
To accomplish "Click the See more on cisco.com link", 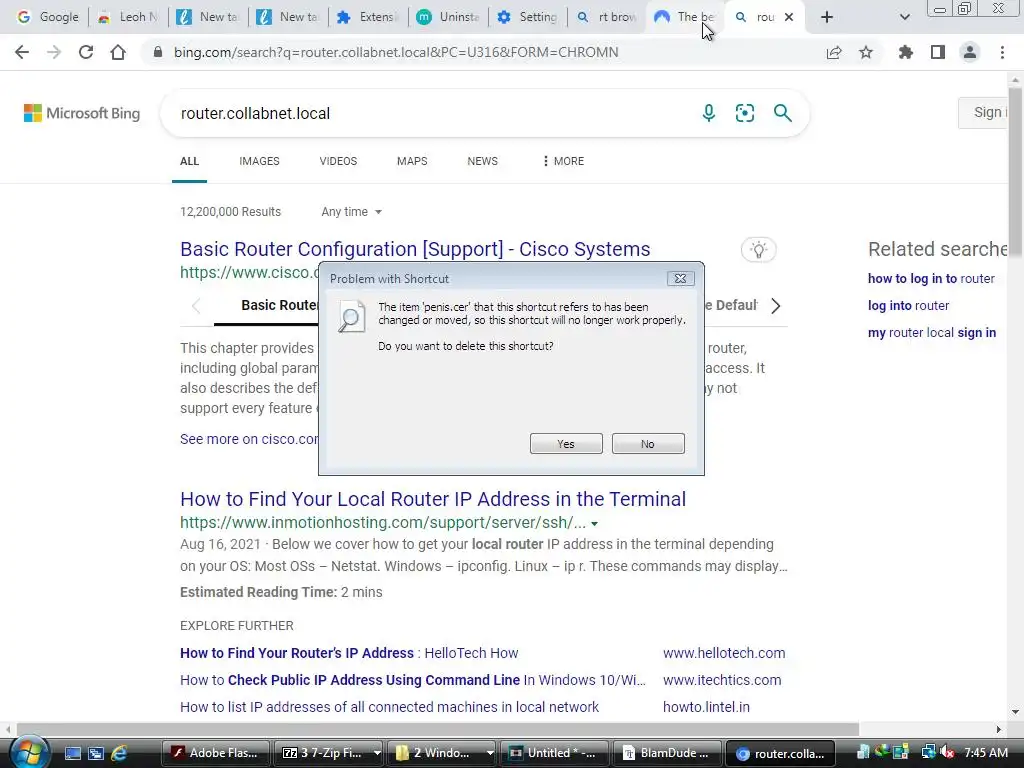I will [249, 439].
